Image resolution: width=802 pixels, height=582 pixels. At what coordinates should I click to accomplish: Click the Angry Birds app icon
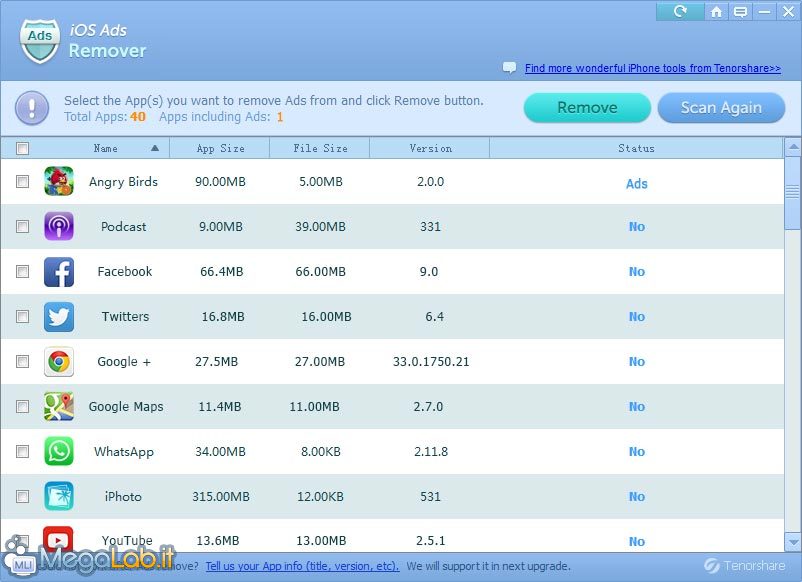pos(59,181)
